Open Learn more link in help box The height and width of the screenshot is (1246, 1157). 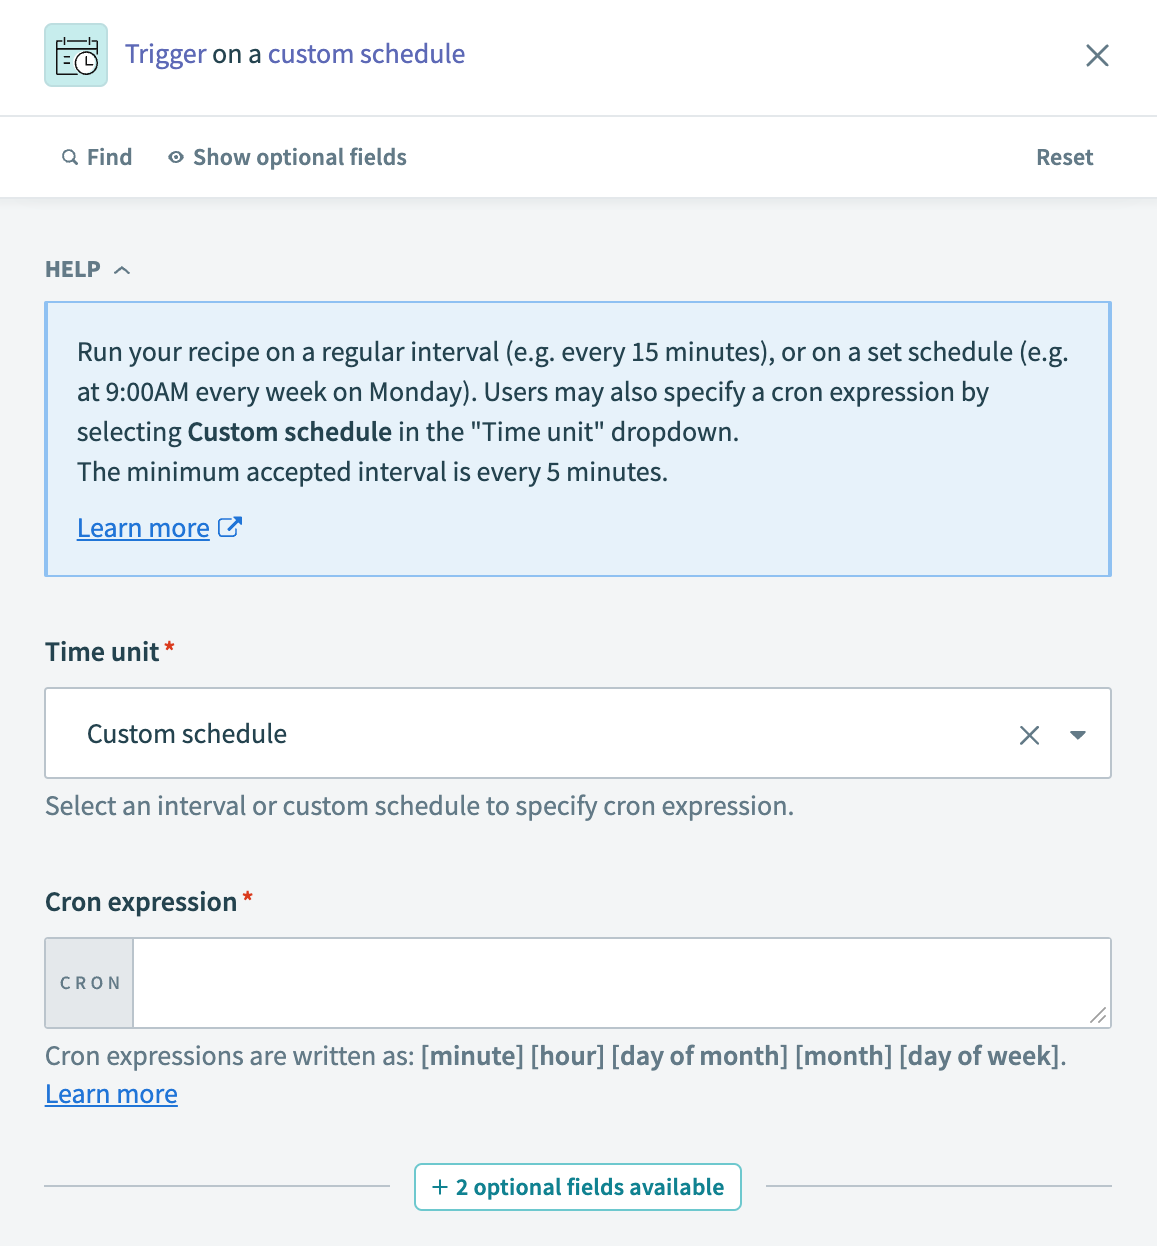click(x=143, y=528)
